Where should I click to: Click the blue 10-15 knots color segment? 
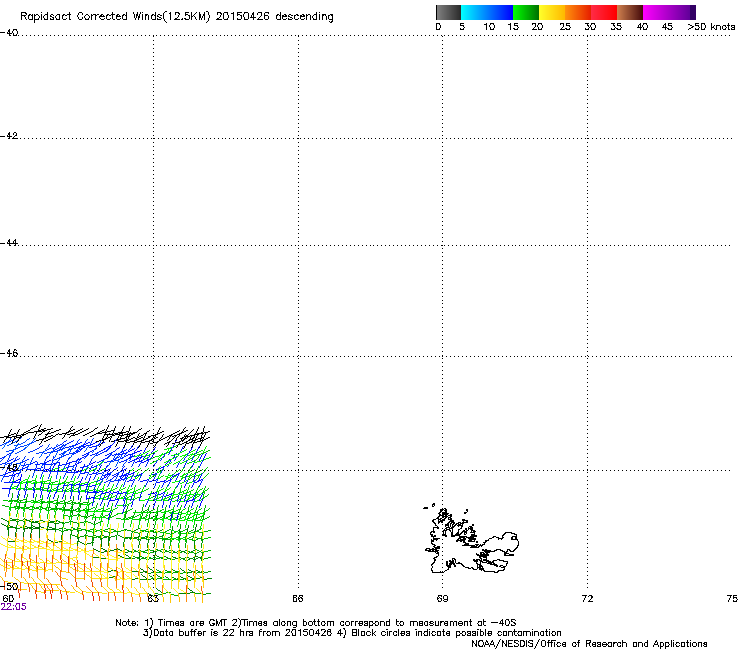coord(500,12)
